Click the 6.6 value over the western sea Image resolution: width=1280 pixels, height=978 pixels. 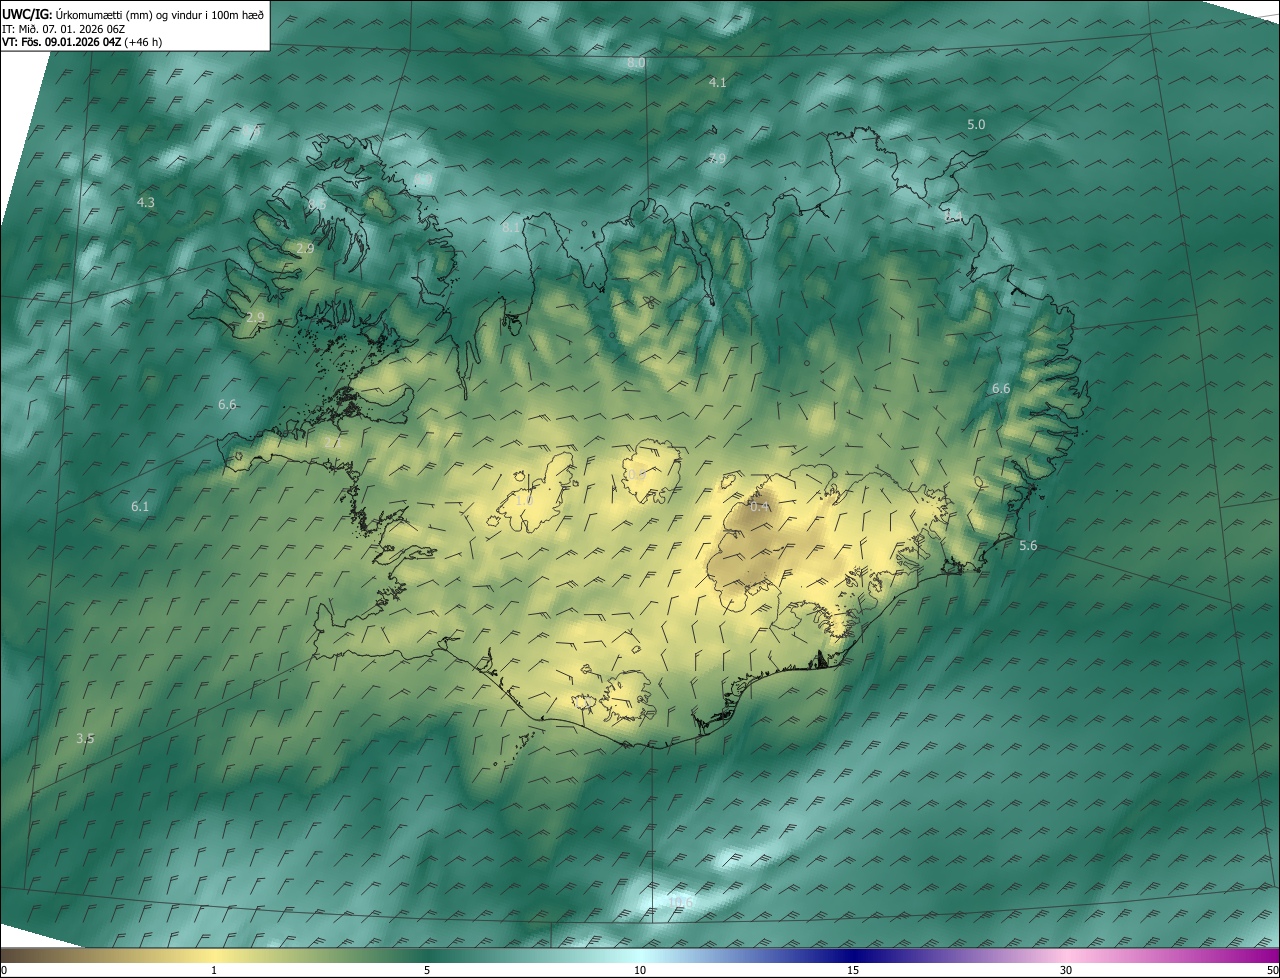coord(227,405)
